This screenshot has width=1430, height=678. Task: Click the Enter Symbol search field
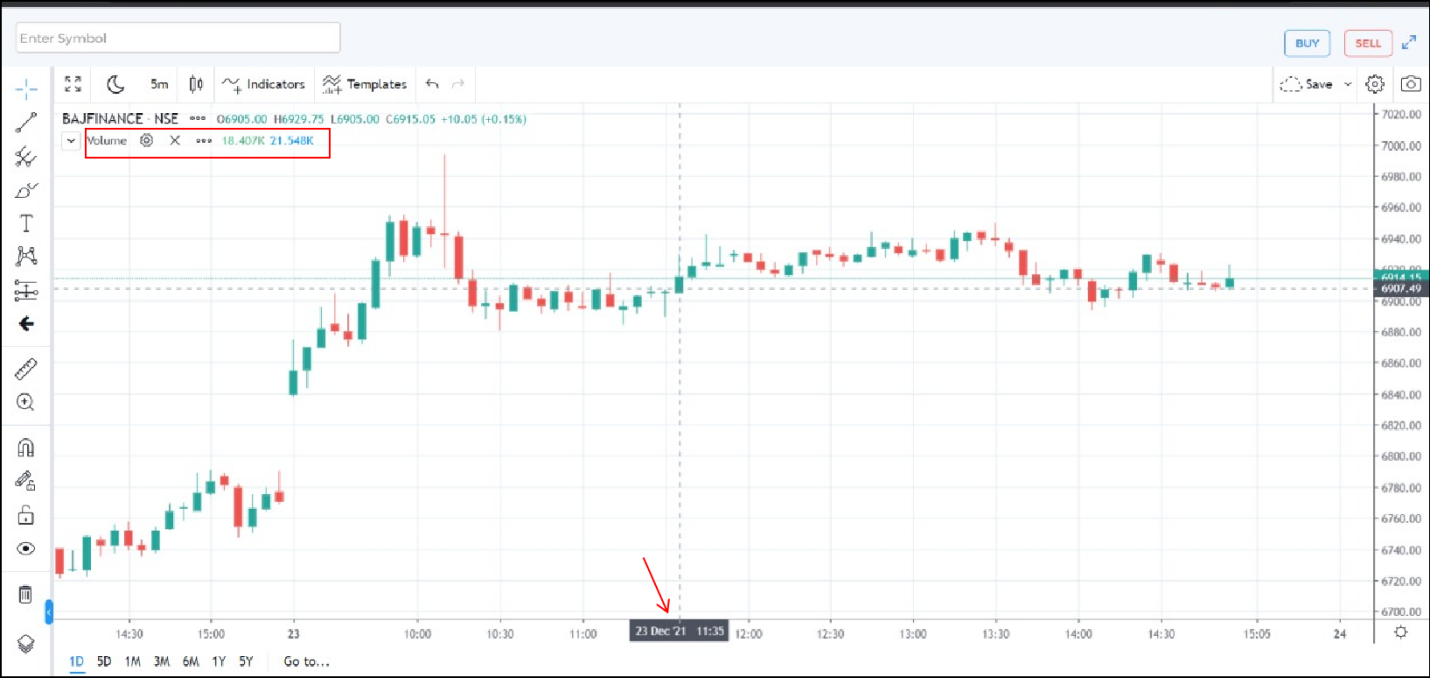[178, 38]
